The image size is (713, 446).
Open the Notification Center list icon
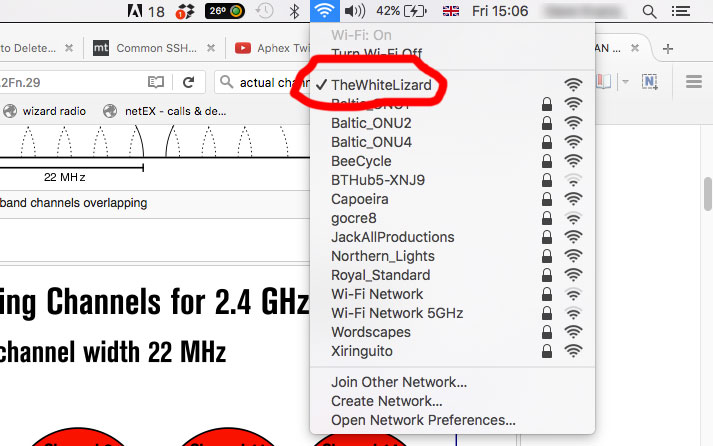coord(681,11)
